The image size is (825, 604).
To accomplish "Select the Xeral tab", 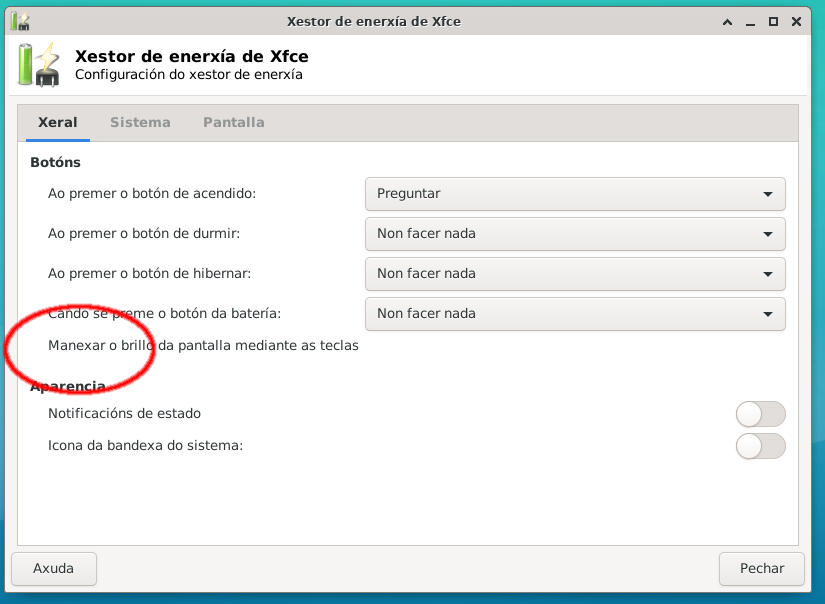I will point(57,123).
